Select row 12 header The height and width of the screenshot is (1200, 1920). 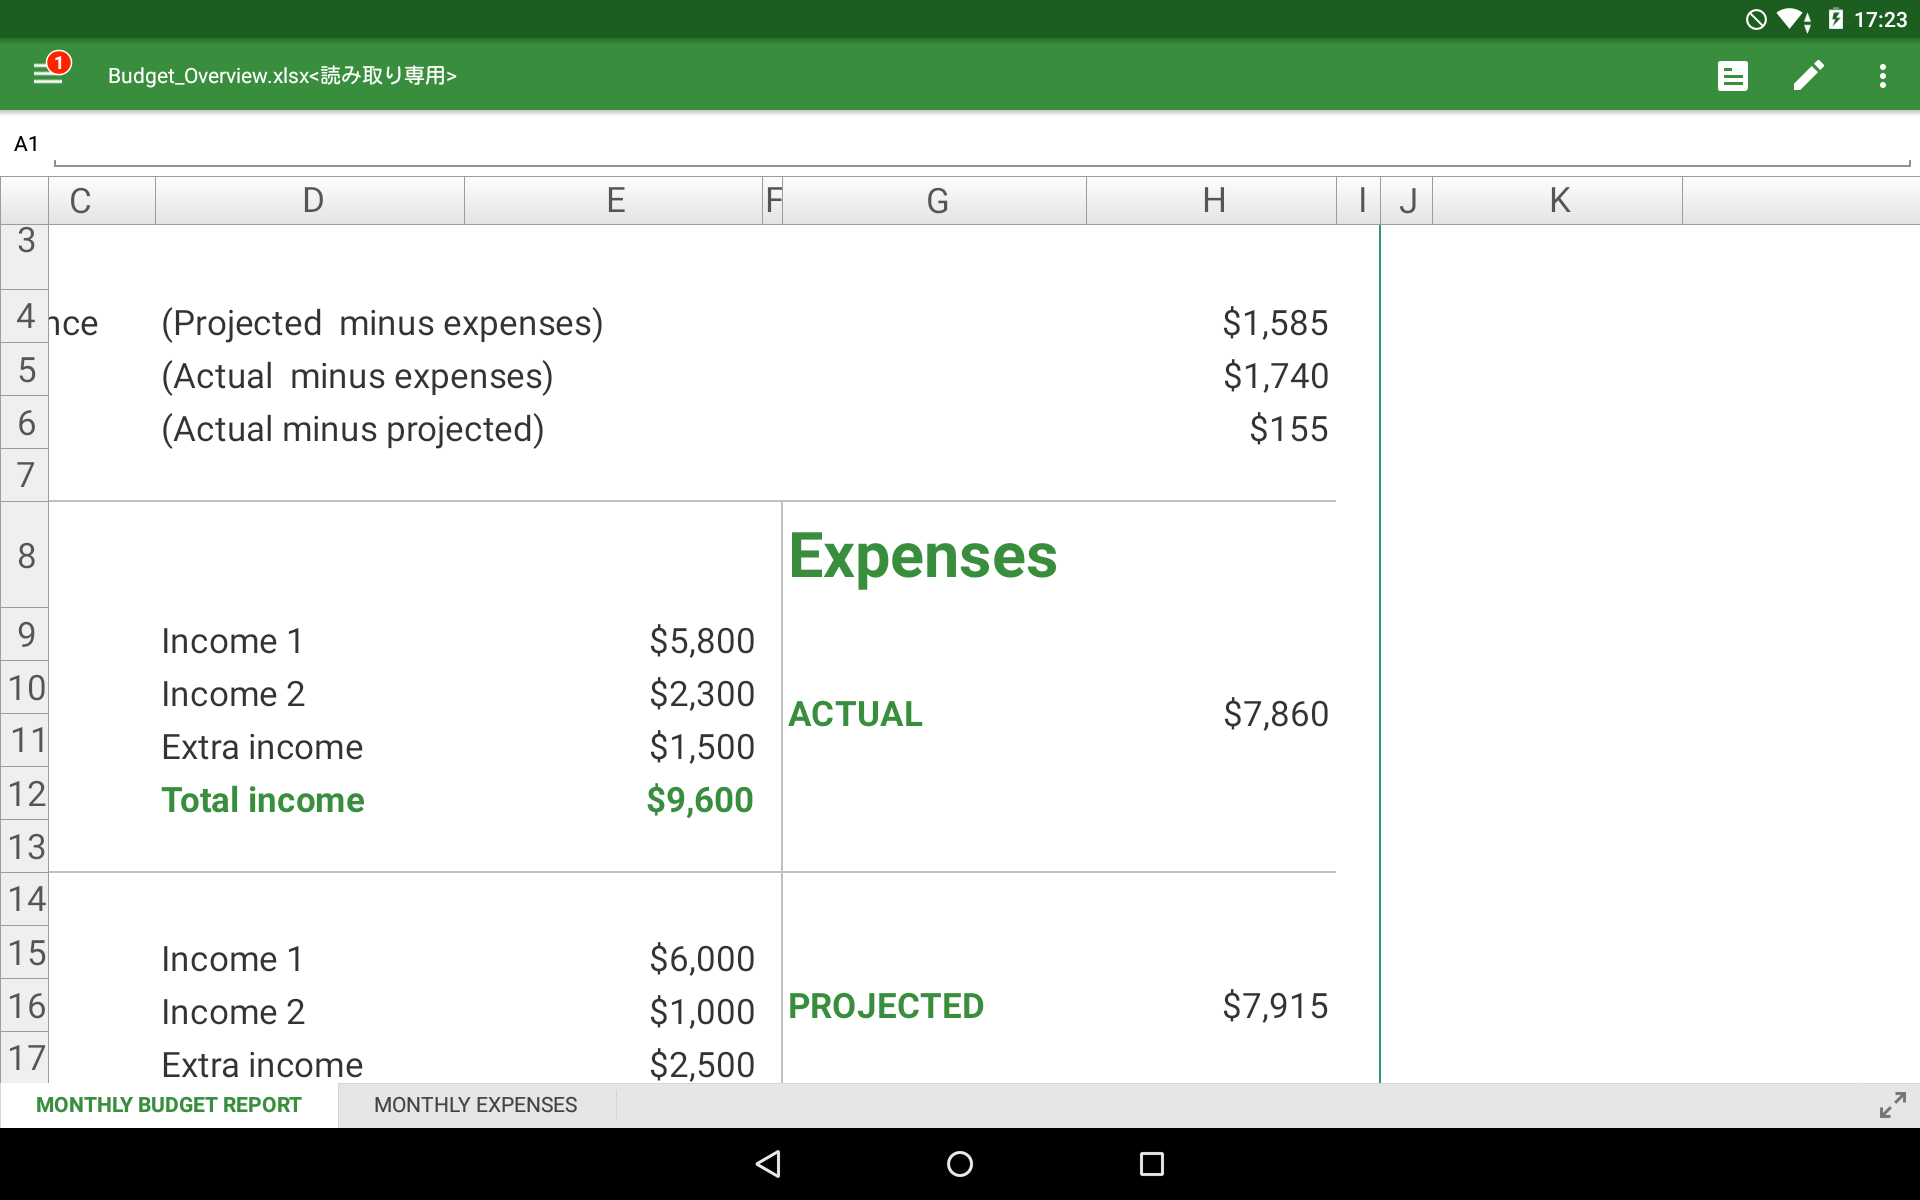(x=25, y=794)
